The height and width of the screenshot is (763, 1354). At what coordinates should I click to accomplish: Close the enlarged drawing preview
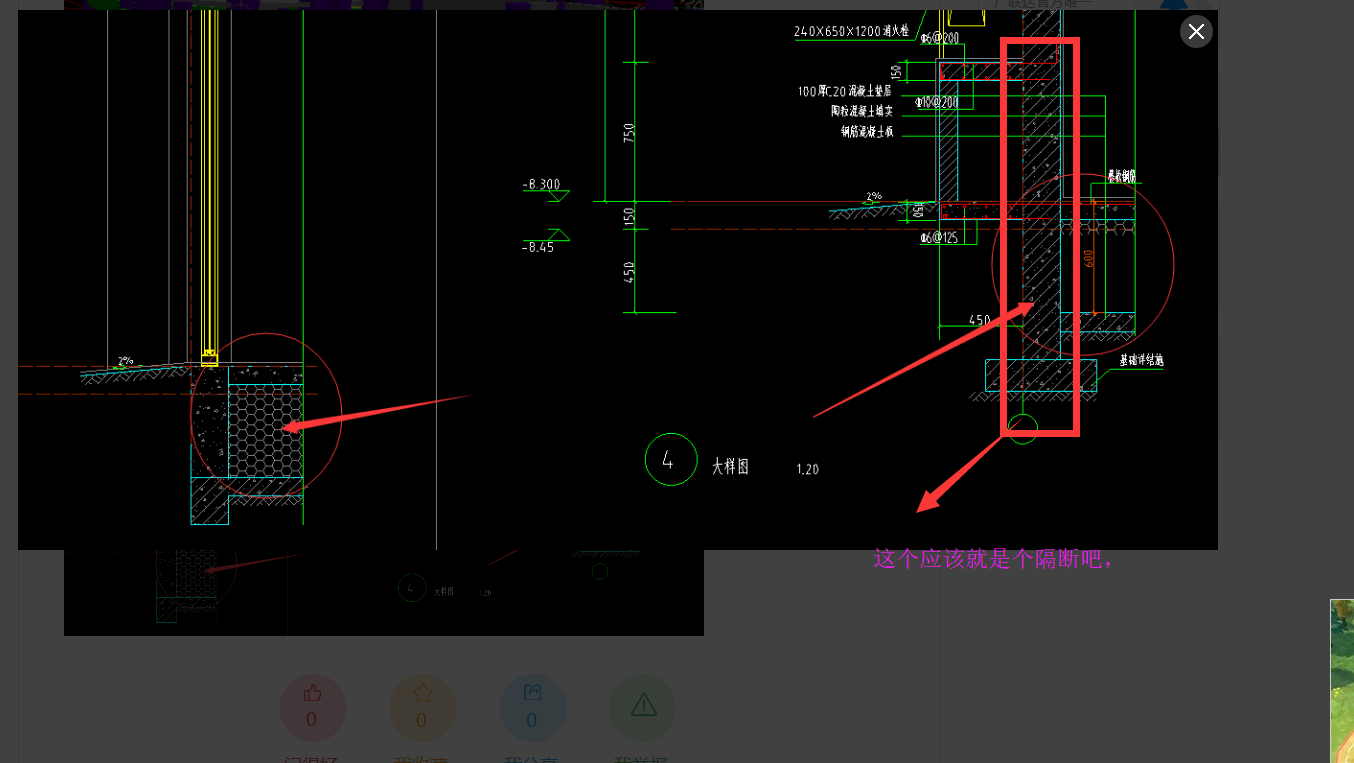tap(1196, 32)
